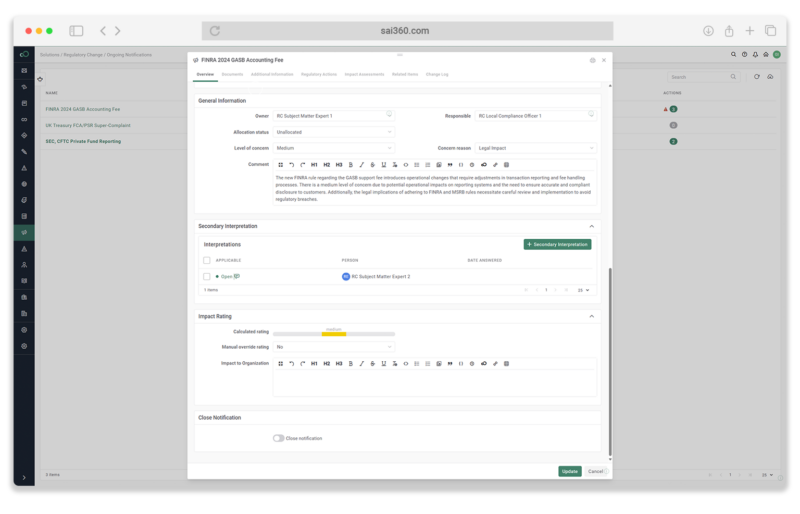Click the dialog vertical scrollbar
The image size is (800, 514).
pyautogui.click(x=610, y=361)
